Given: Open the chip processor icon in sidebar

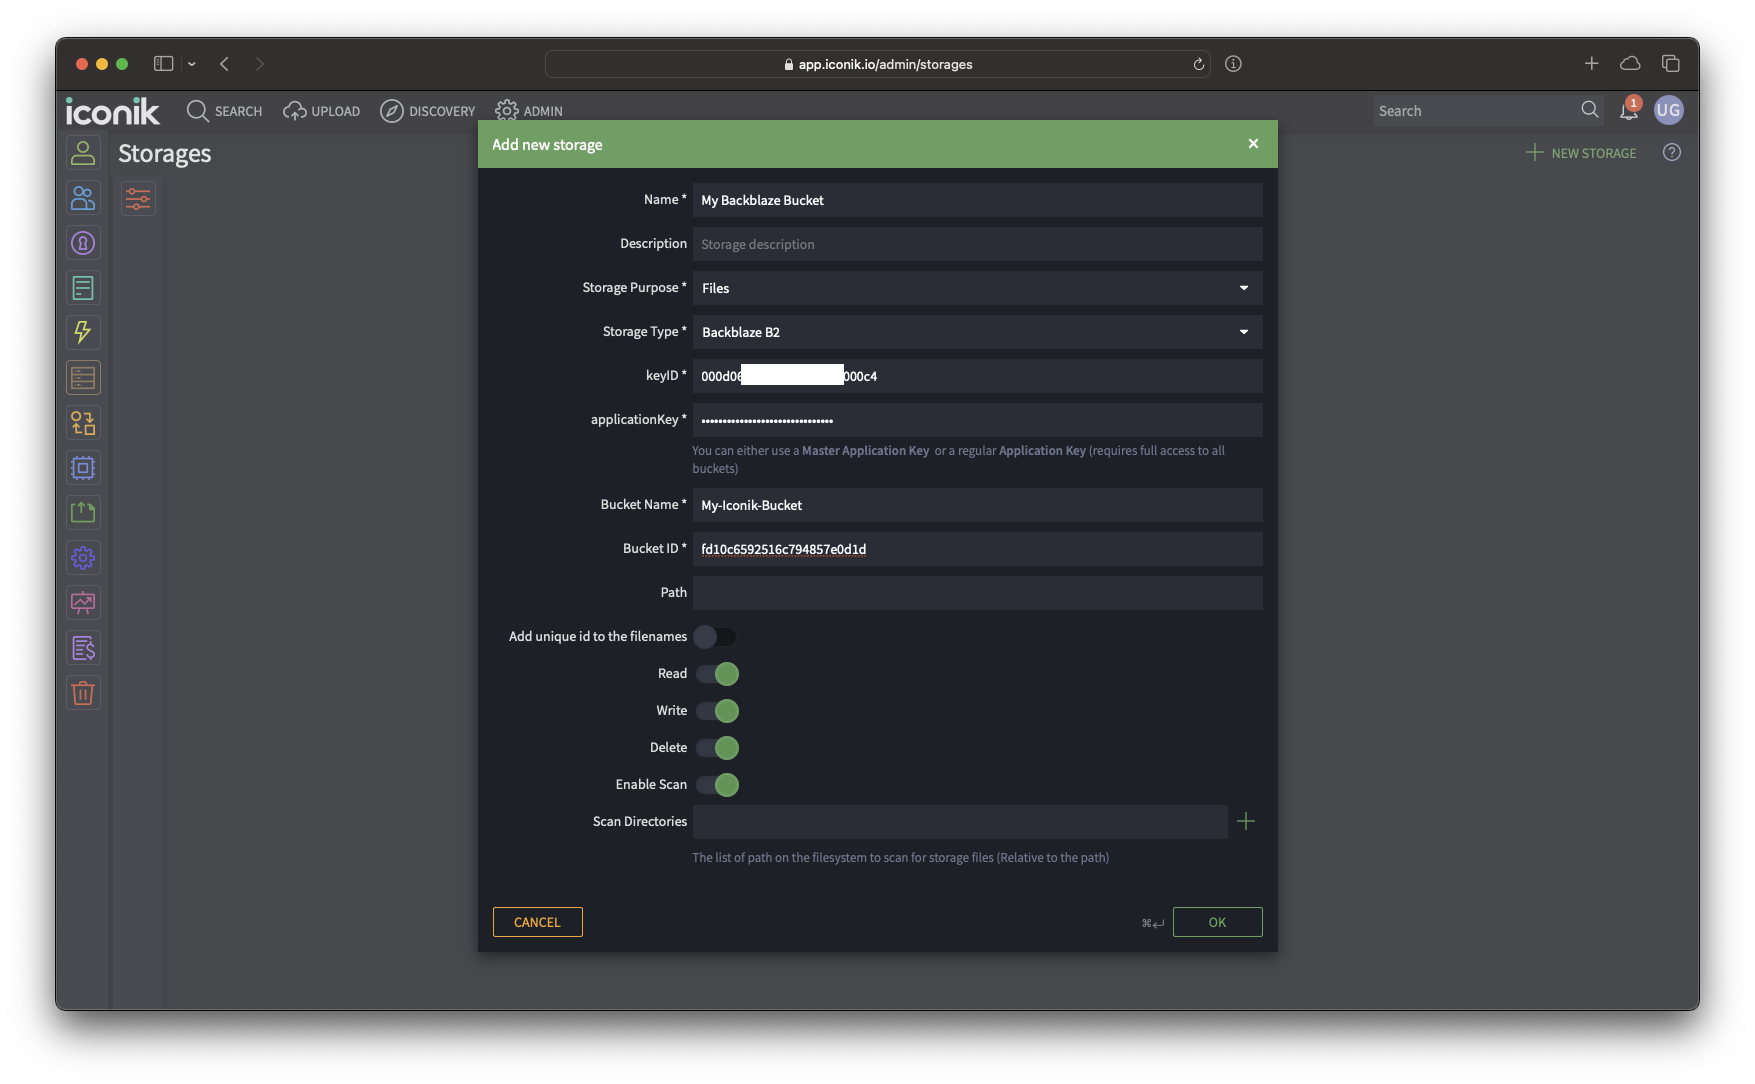Looking at the screenshot, I should point(83,468).
